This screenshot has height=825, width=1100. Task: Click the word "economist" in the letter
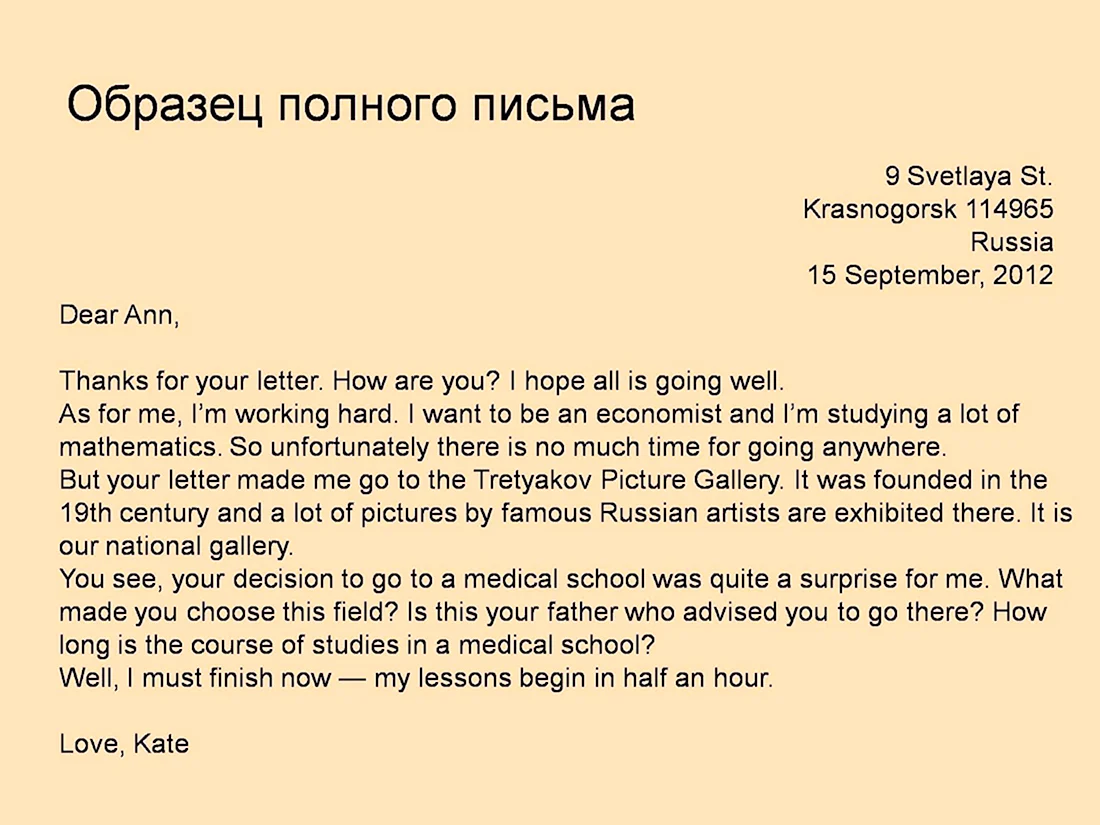coord(659,414)
